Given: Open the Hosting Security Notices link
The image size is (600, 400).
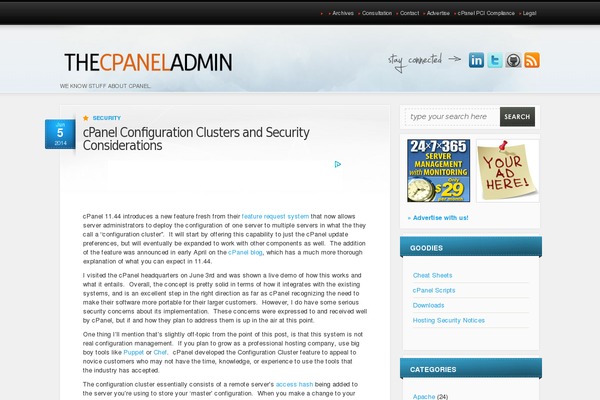Looking at the screenshot, I should tap(449, 320).
